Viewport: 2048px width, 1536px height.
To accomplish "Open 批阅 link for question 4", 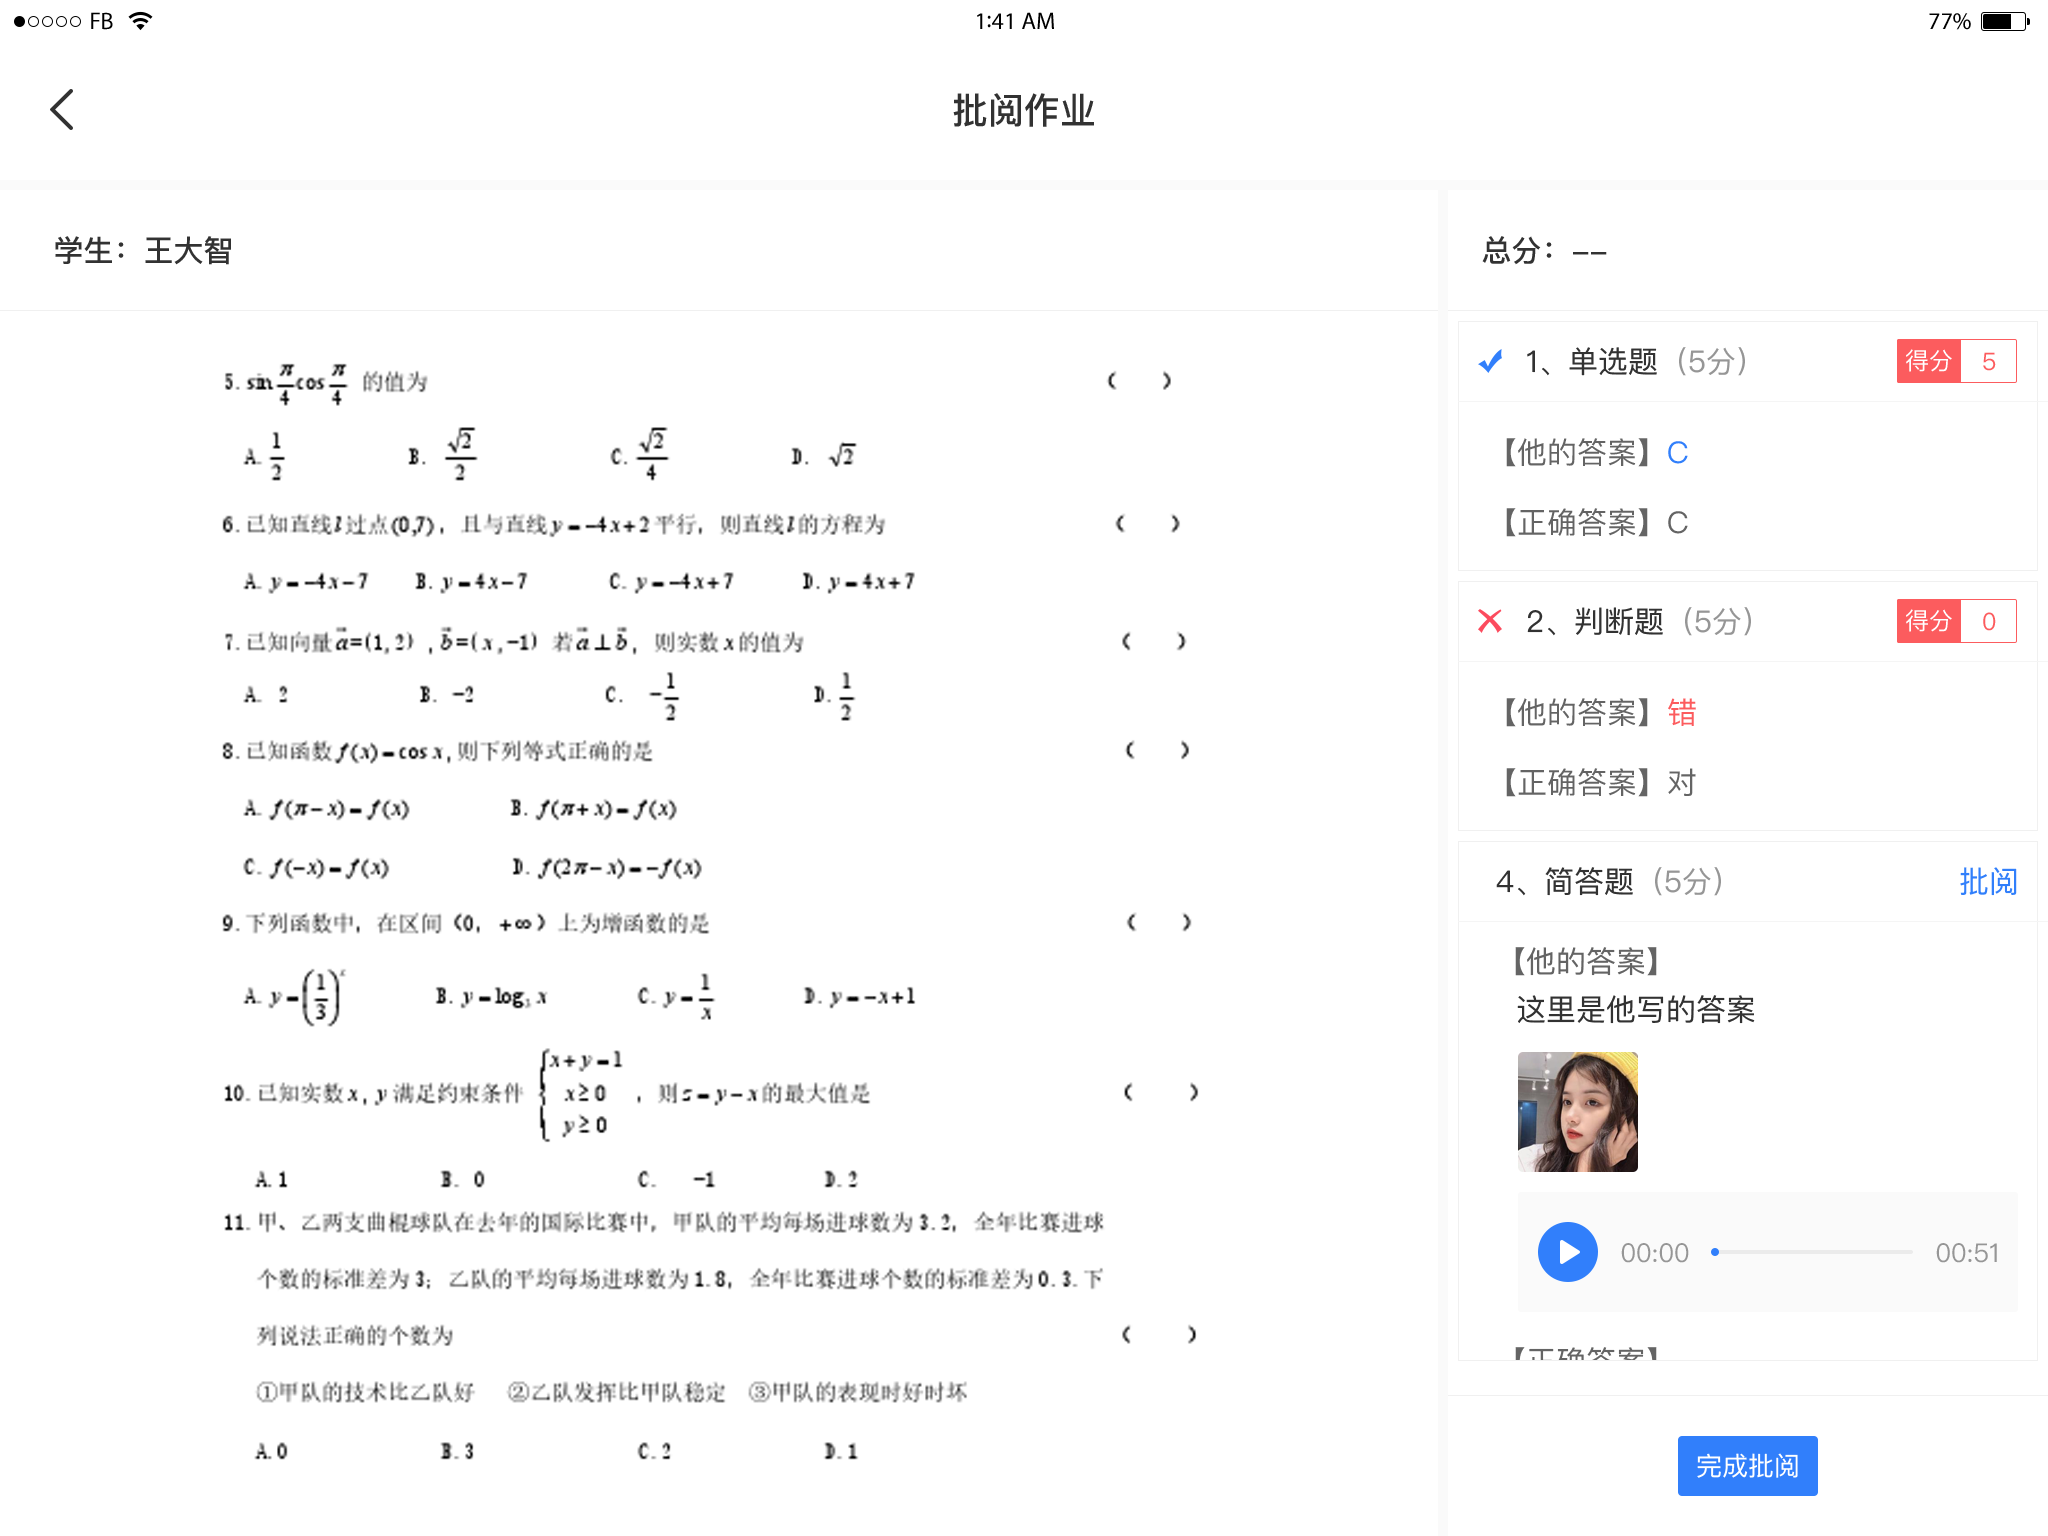I will click(x=1988, y=882).
